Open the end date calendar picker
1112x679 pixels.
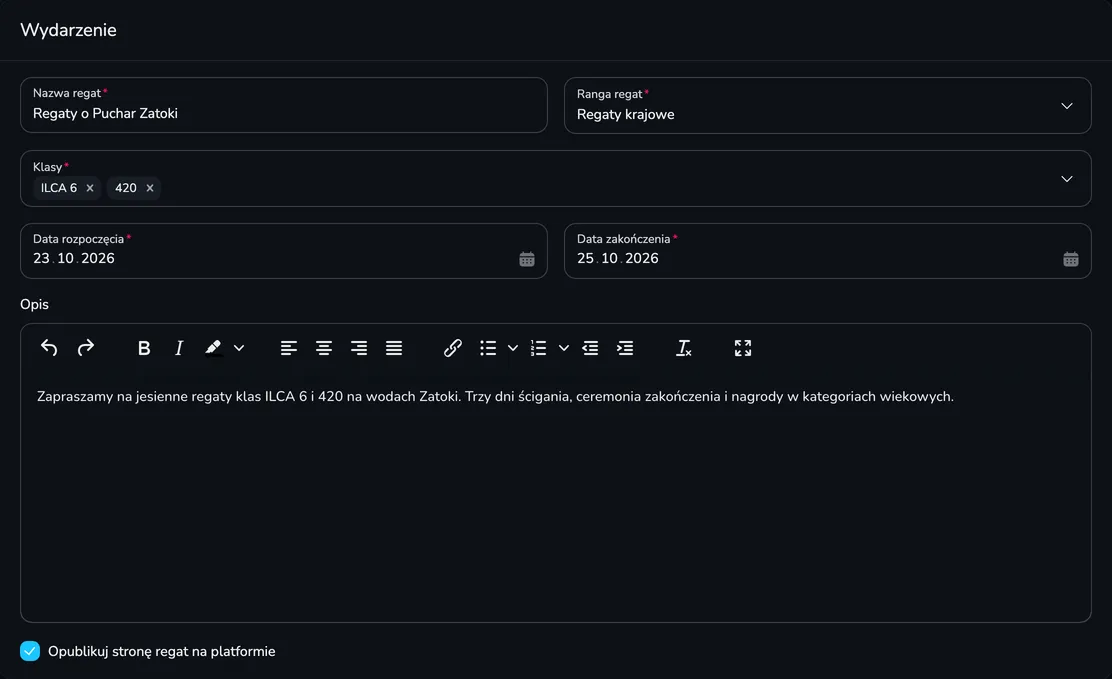[1071, 259]
